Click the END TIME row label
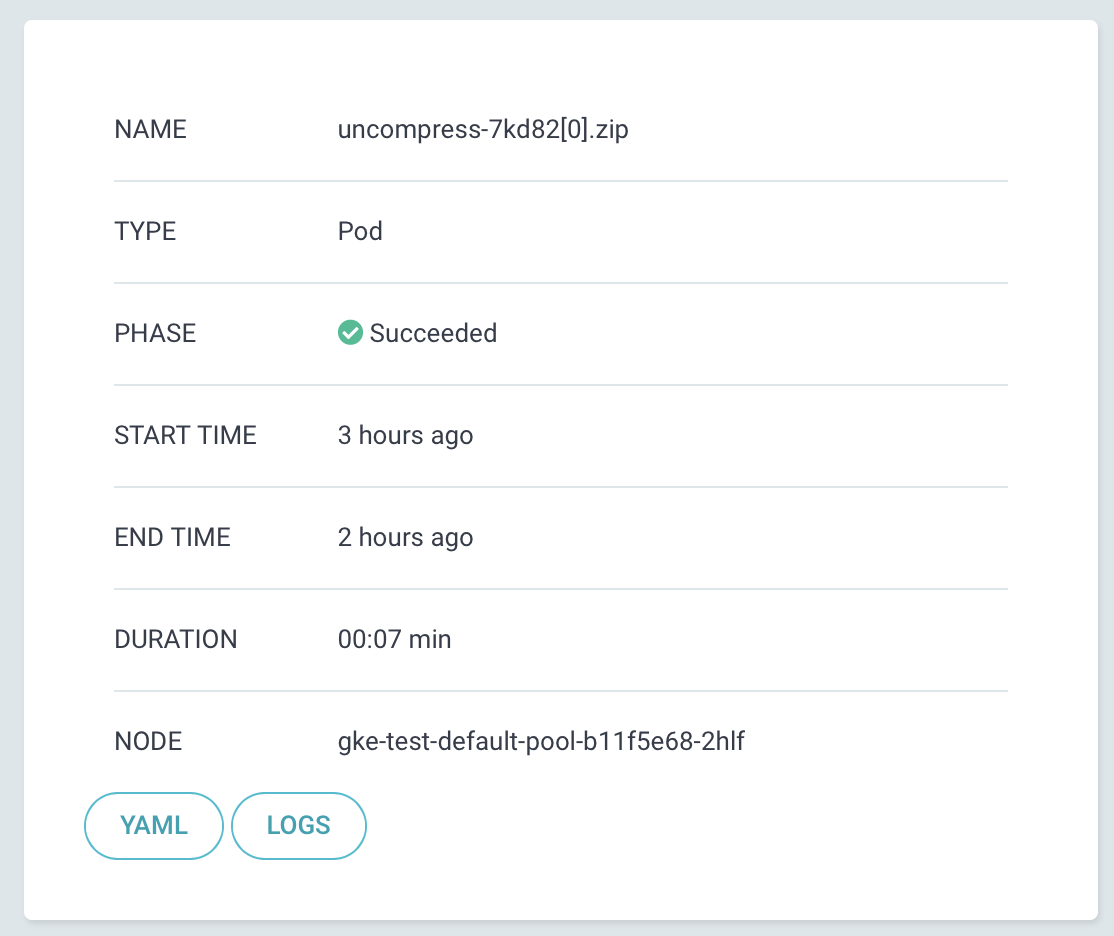 tap(172, 537)
